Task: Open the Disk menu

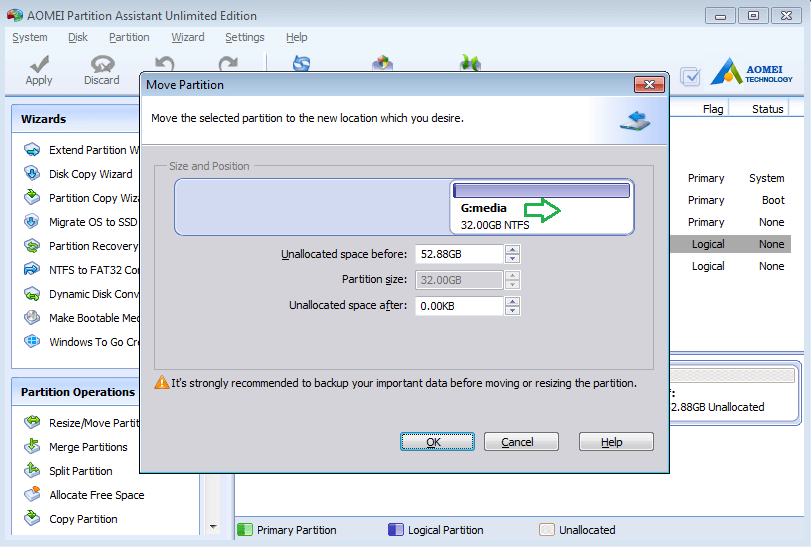Action: [78, 37]
